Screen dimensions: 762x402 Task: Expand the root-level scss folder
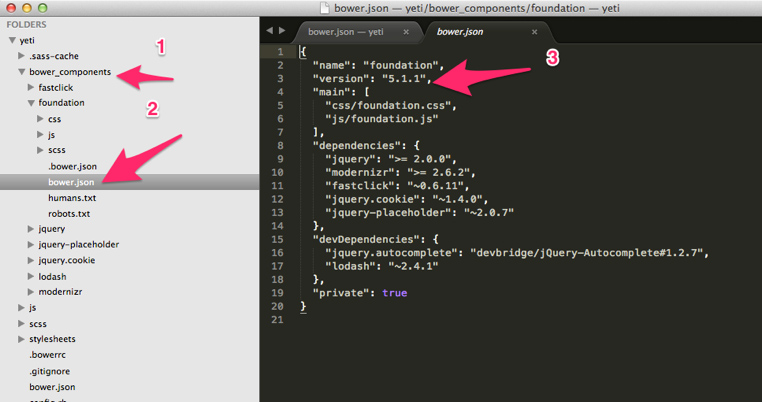coord(21,323)
